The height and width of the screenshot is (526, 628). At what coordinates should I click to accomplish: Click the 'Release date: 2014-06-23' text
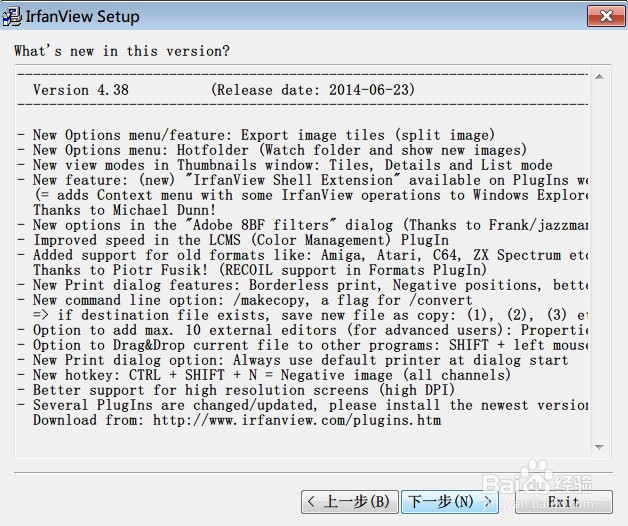[313, 90]
